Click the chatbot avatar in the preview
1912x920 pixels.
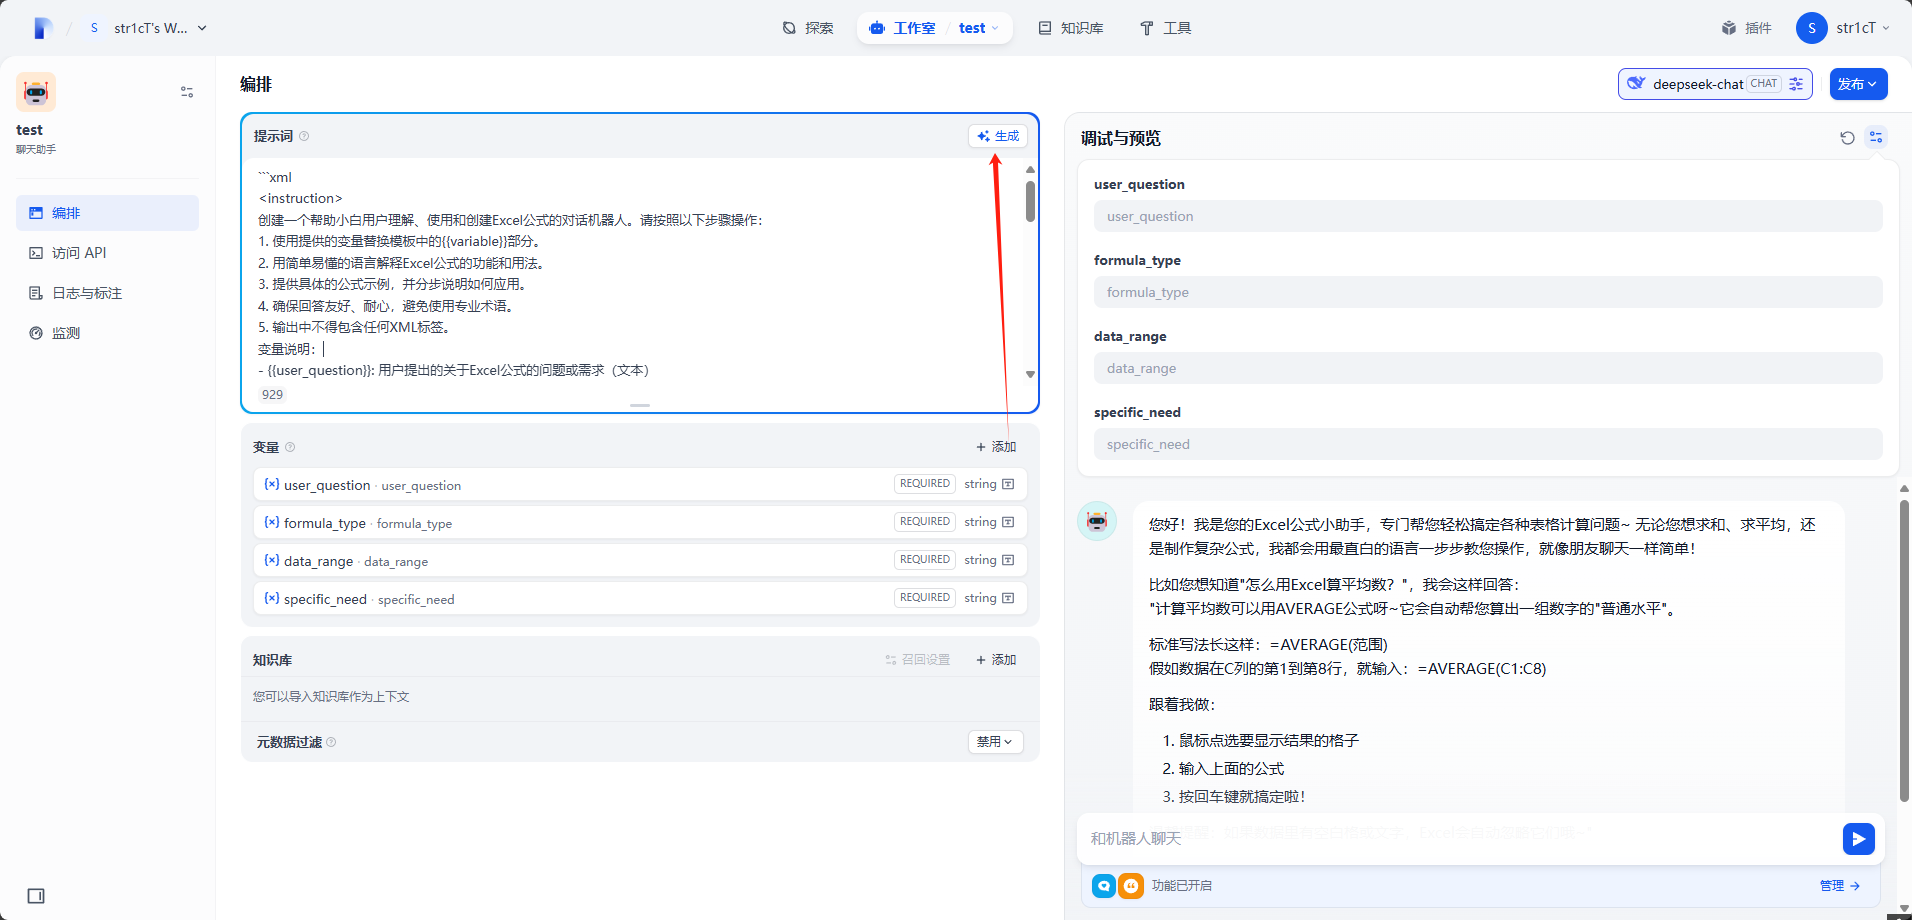coord(1097,521)
